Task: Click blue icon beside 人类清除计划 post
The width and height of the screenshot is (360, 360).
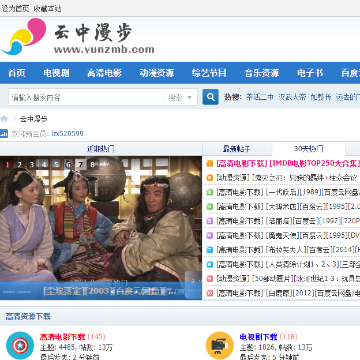Action: pos(210,264)
